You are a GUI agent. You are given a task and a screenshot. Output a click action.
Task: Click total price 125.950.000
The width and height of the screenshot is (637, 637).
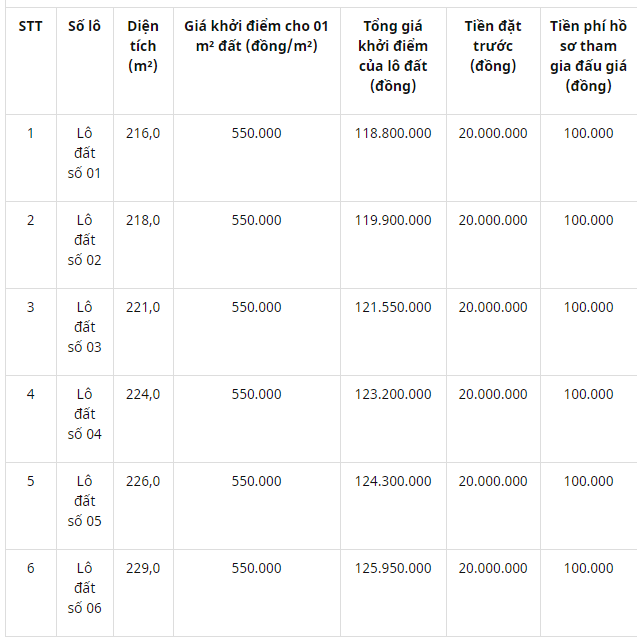coord(393,568)
